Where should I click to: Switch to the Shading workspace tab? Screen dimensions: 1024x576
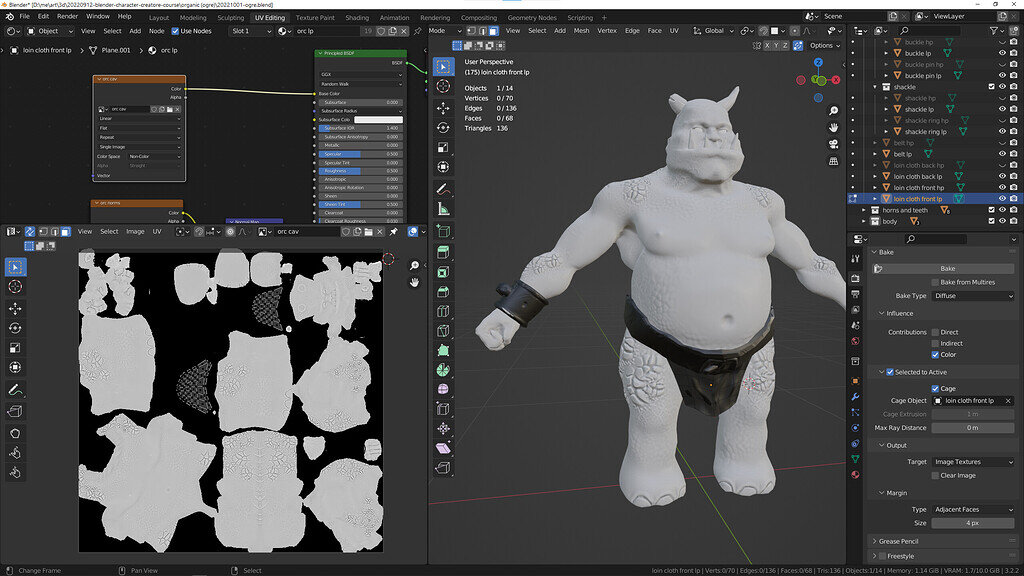(359, 15)
